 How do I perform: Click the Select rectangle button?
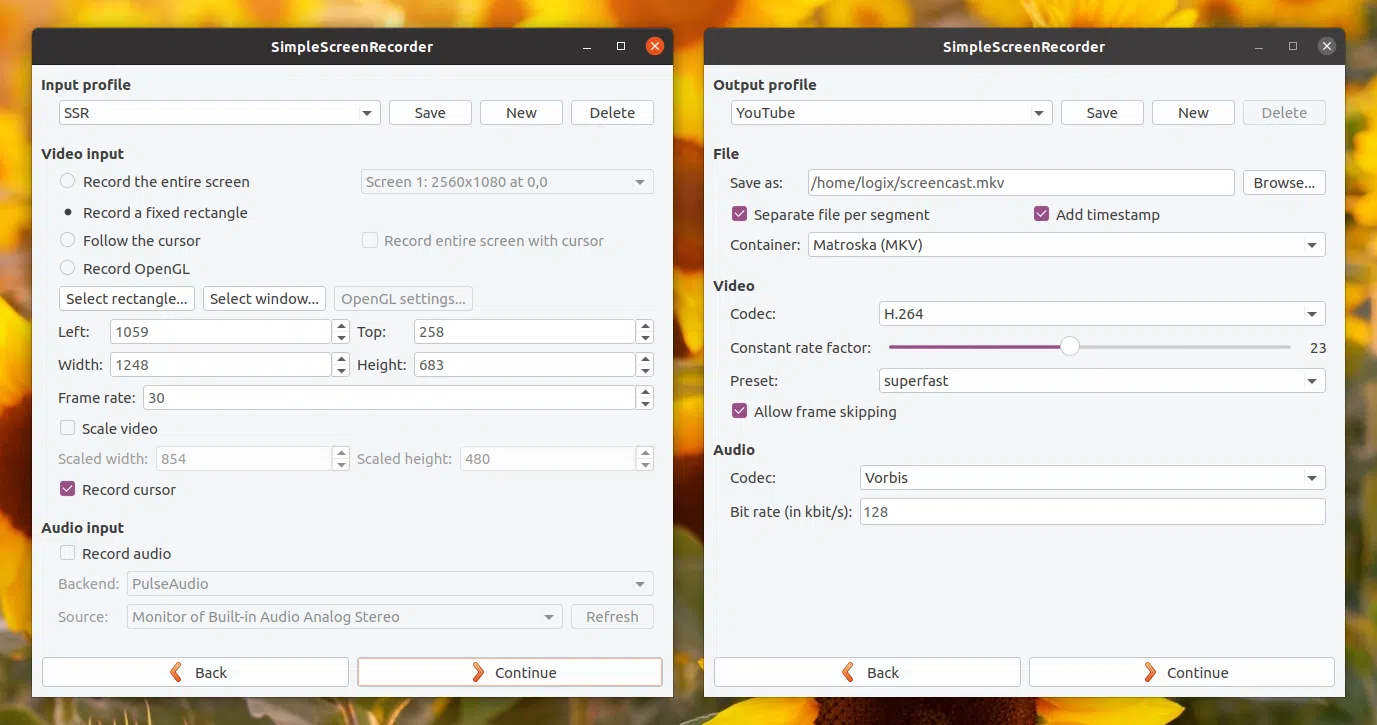pos(126,298)
